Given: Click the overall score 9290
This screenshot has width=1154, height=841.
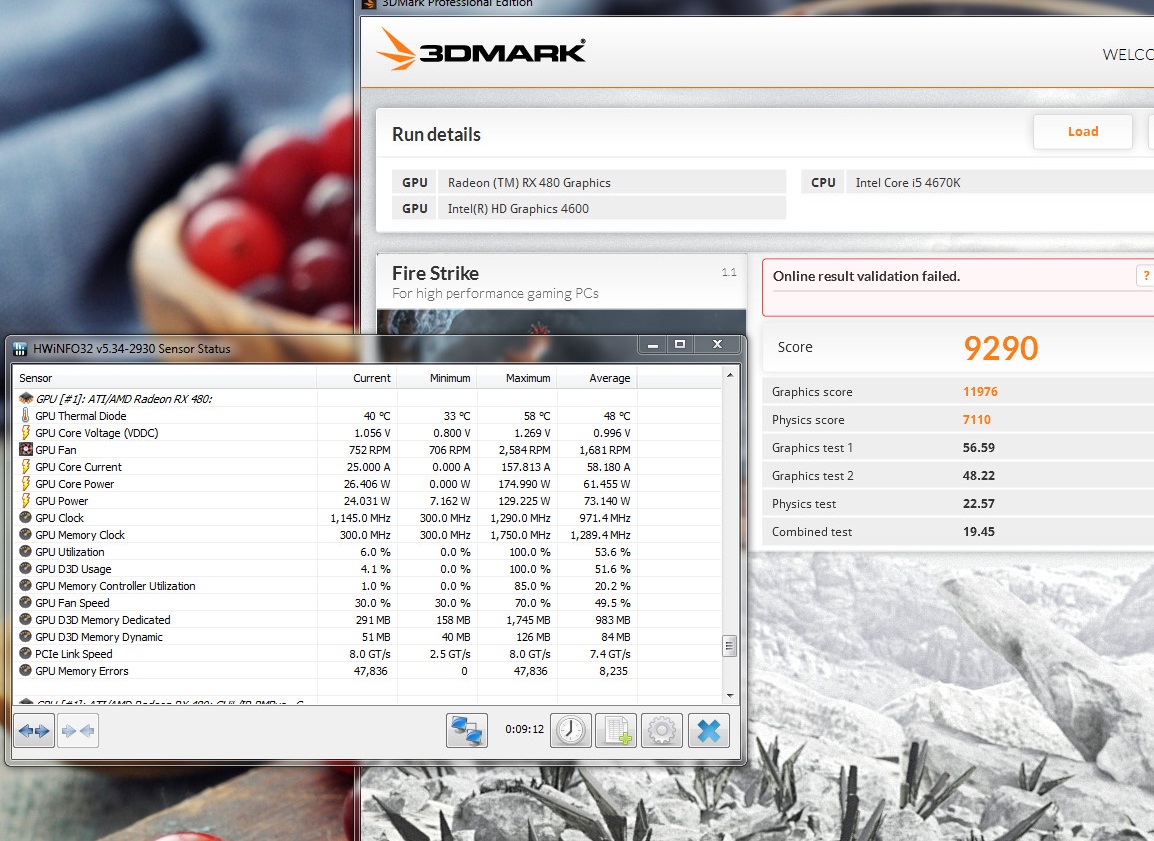Looking at the screenshot, I should [1000, 348].
